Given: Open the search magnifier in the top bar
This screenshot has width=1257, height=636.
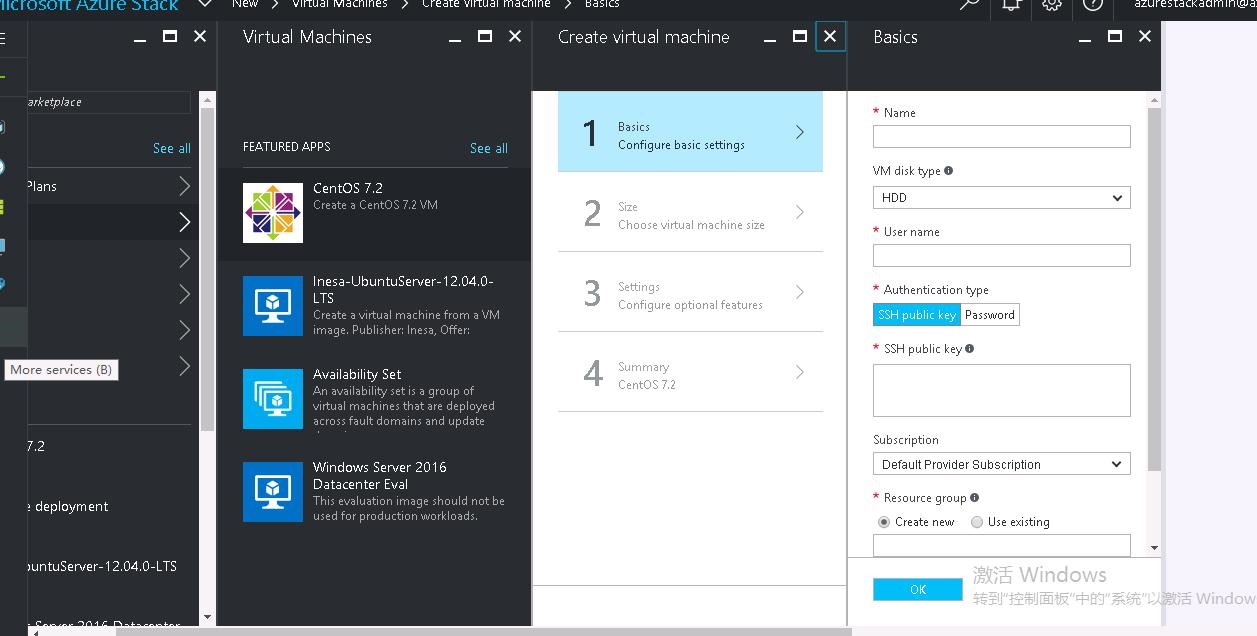Looking at the screenshot, I should tap(968, 5).
